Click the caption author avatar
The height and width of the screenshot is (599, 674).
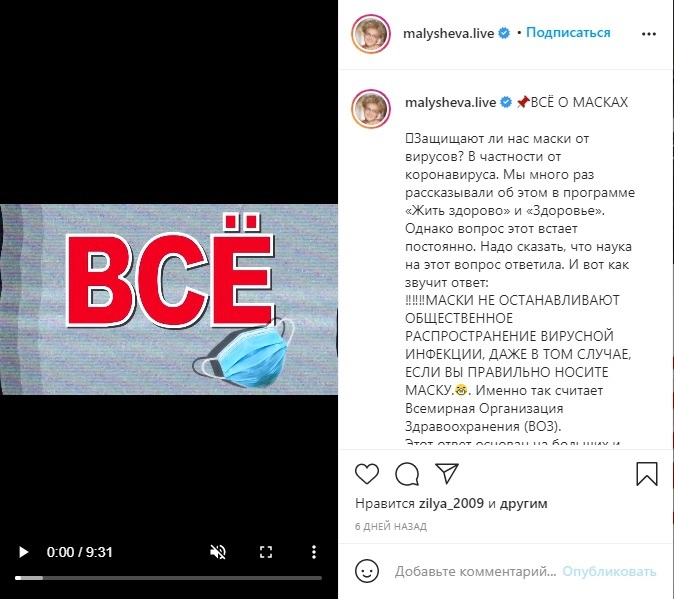click(371, 109)
